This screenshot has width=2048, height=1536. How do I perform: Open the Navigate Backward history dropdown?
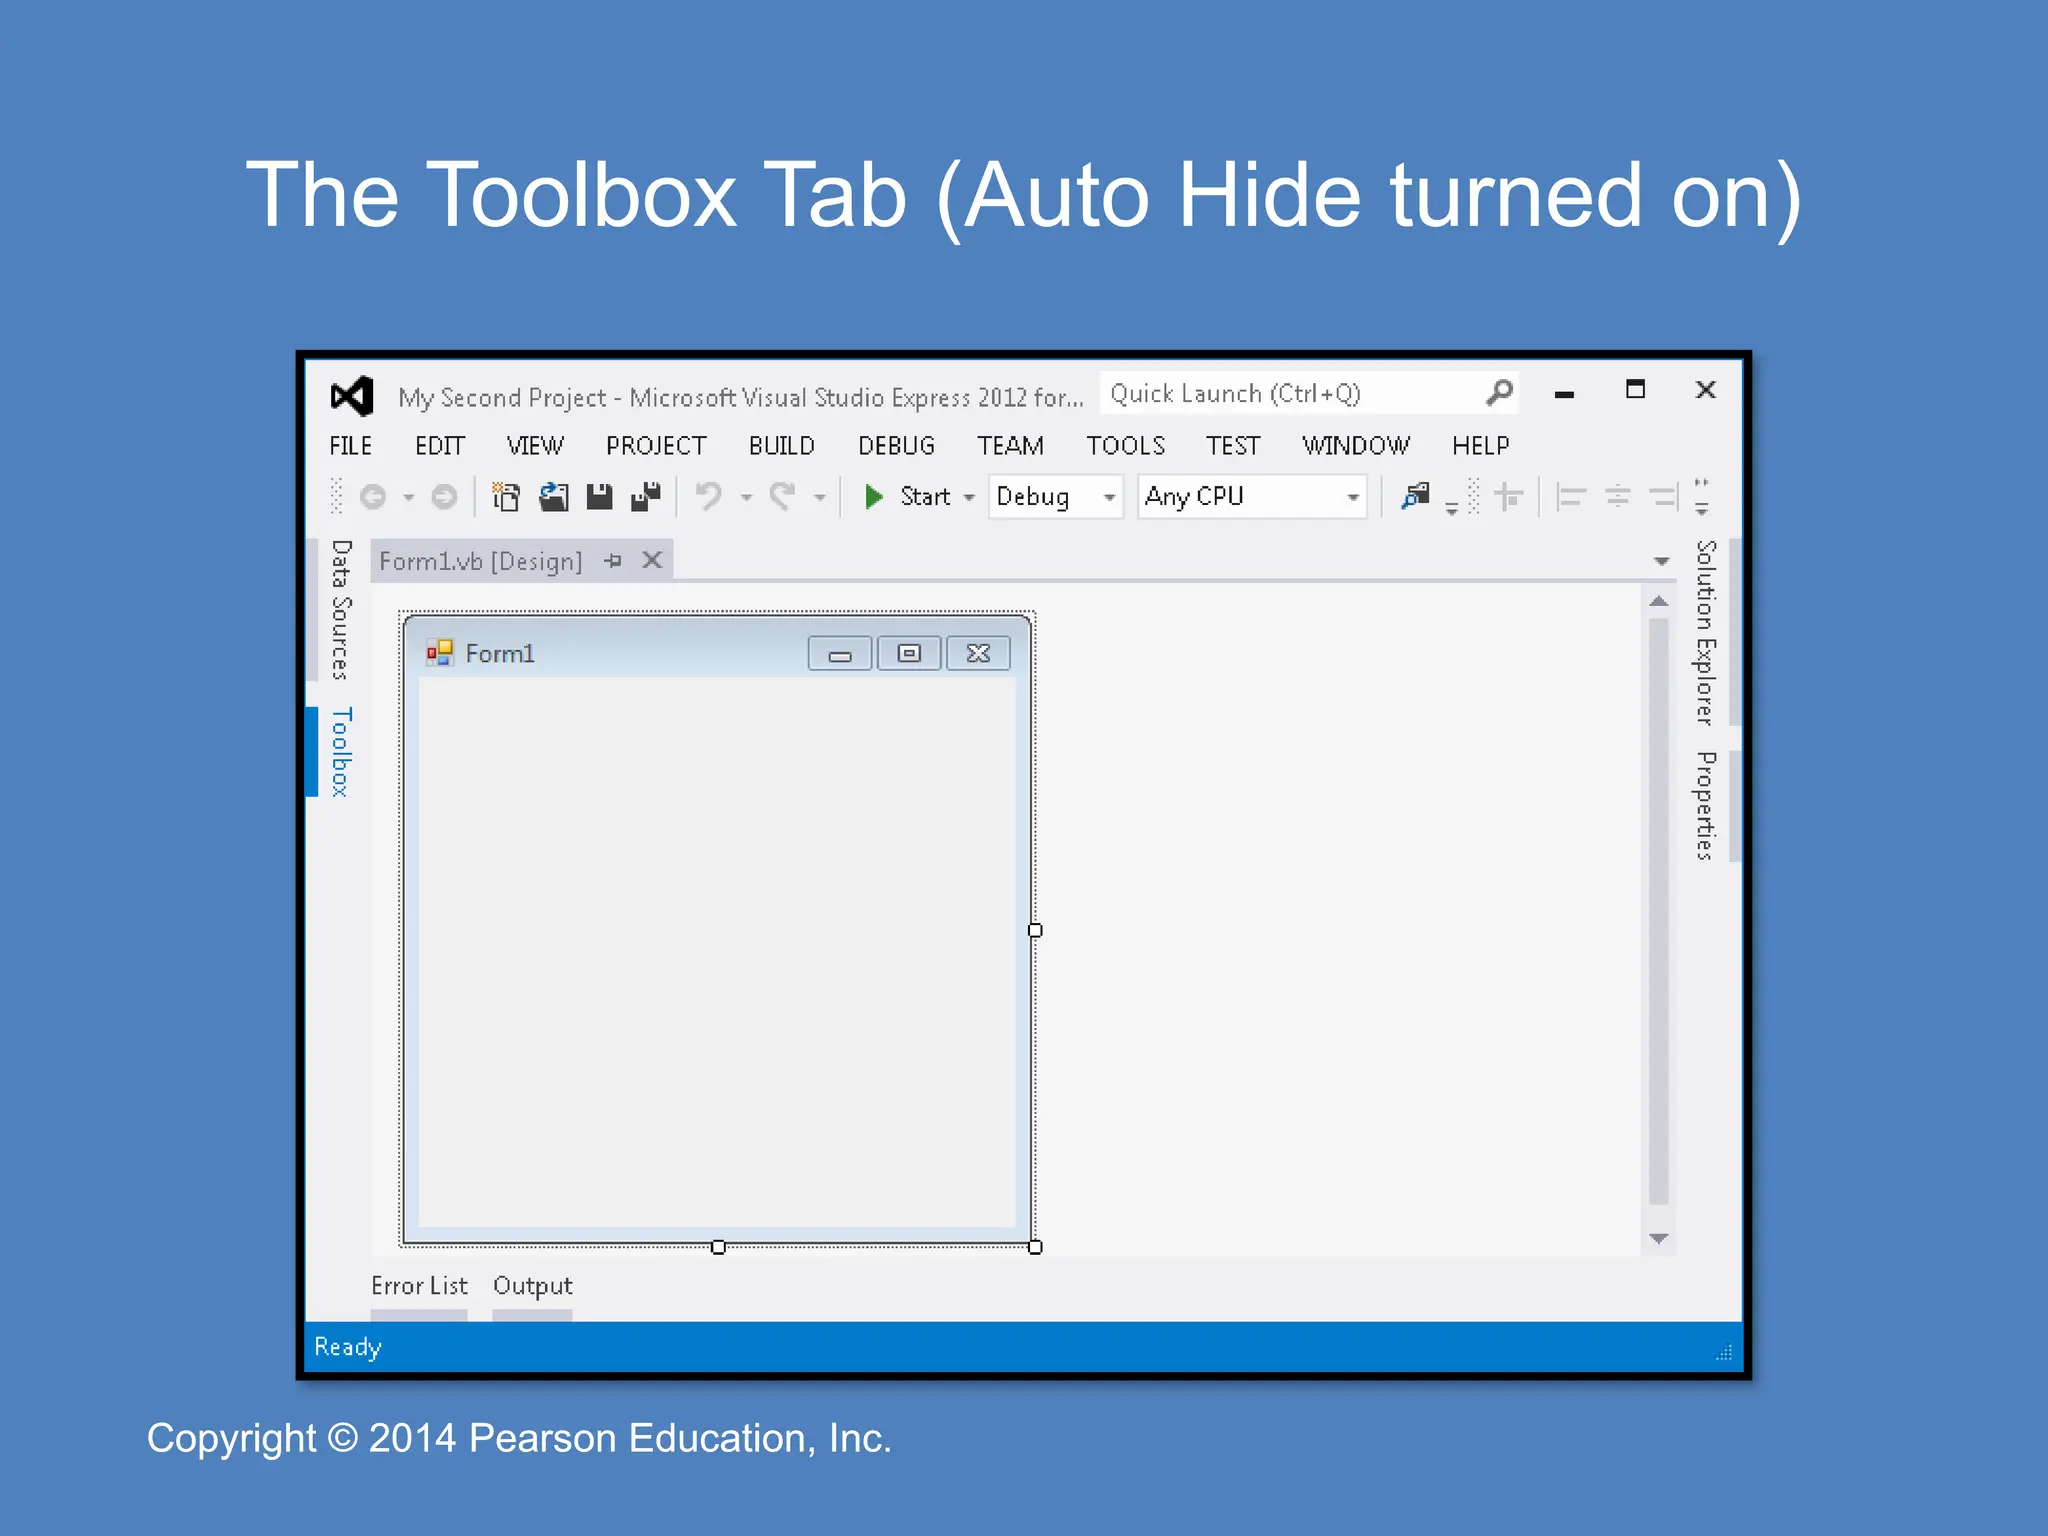408,498
